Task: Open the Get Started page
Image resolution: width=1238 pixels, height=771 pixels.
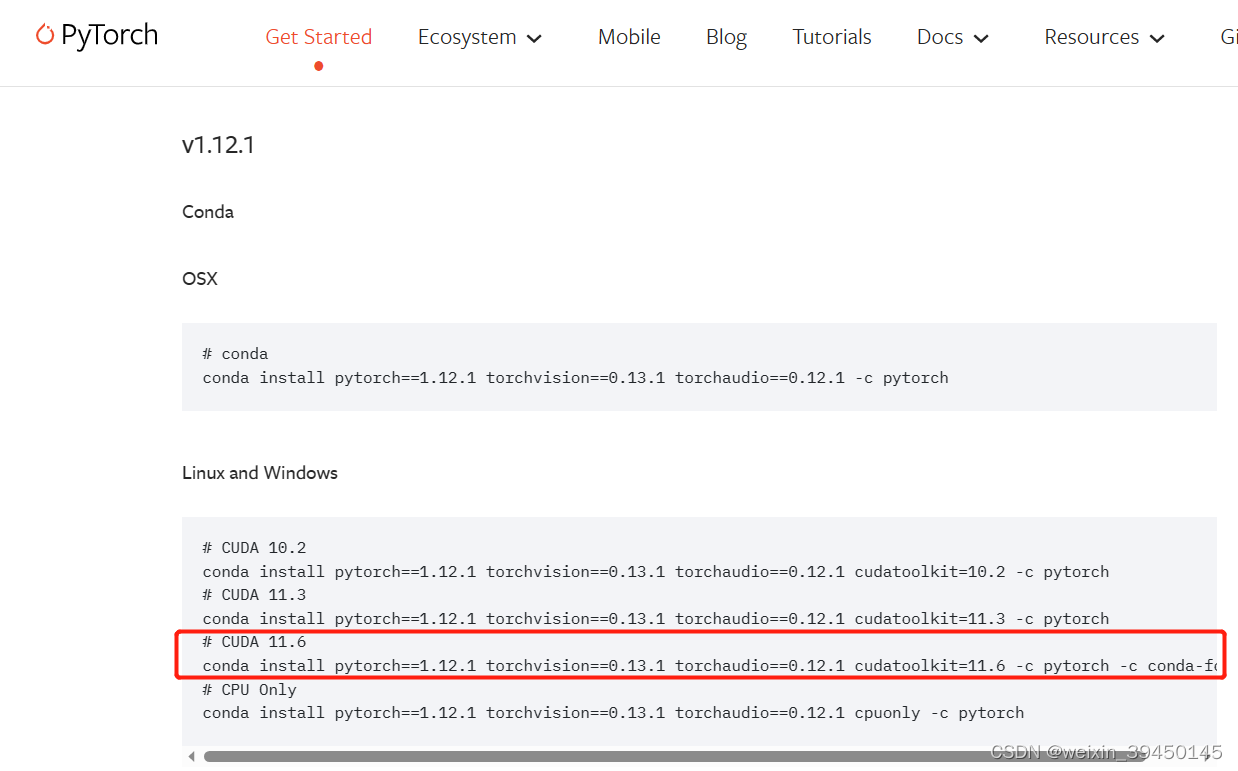Action: click(x=318, y=37)
